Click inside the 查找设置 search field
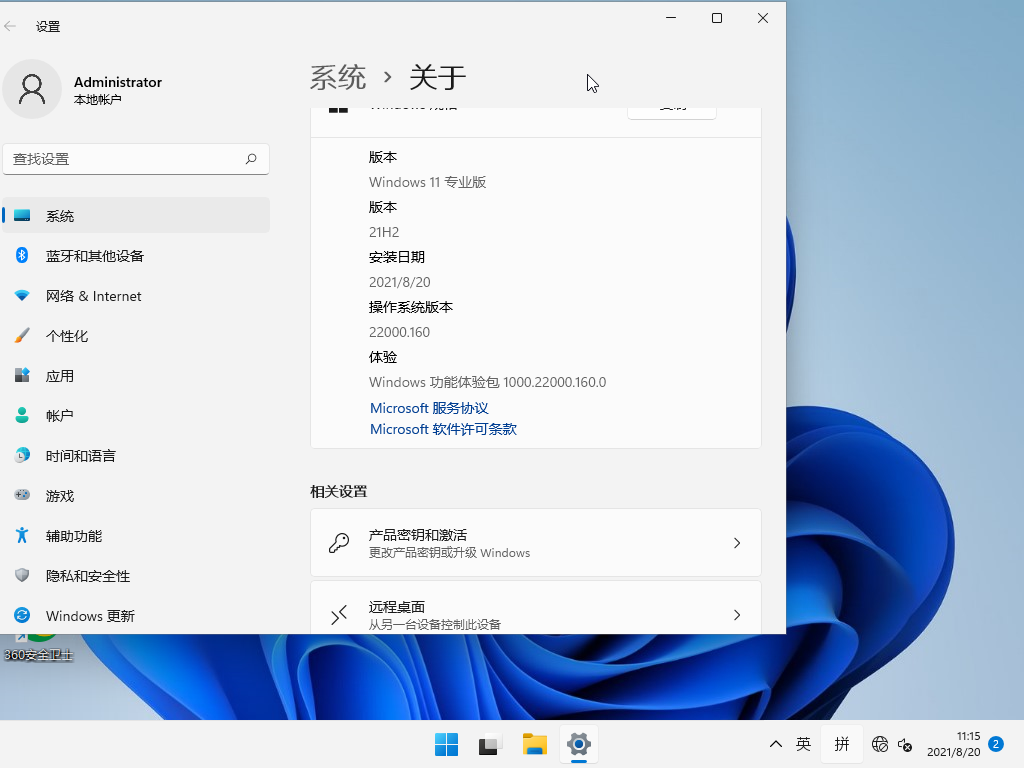The width and height of the screenshot is (1024, 768). click(x=130, y=159)
